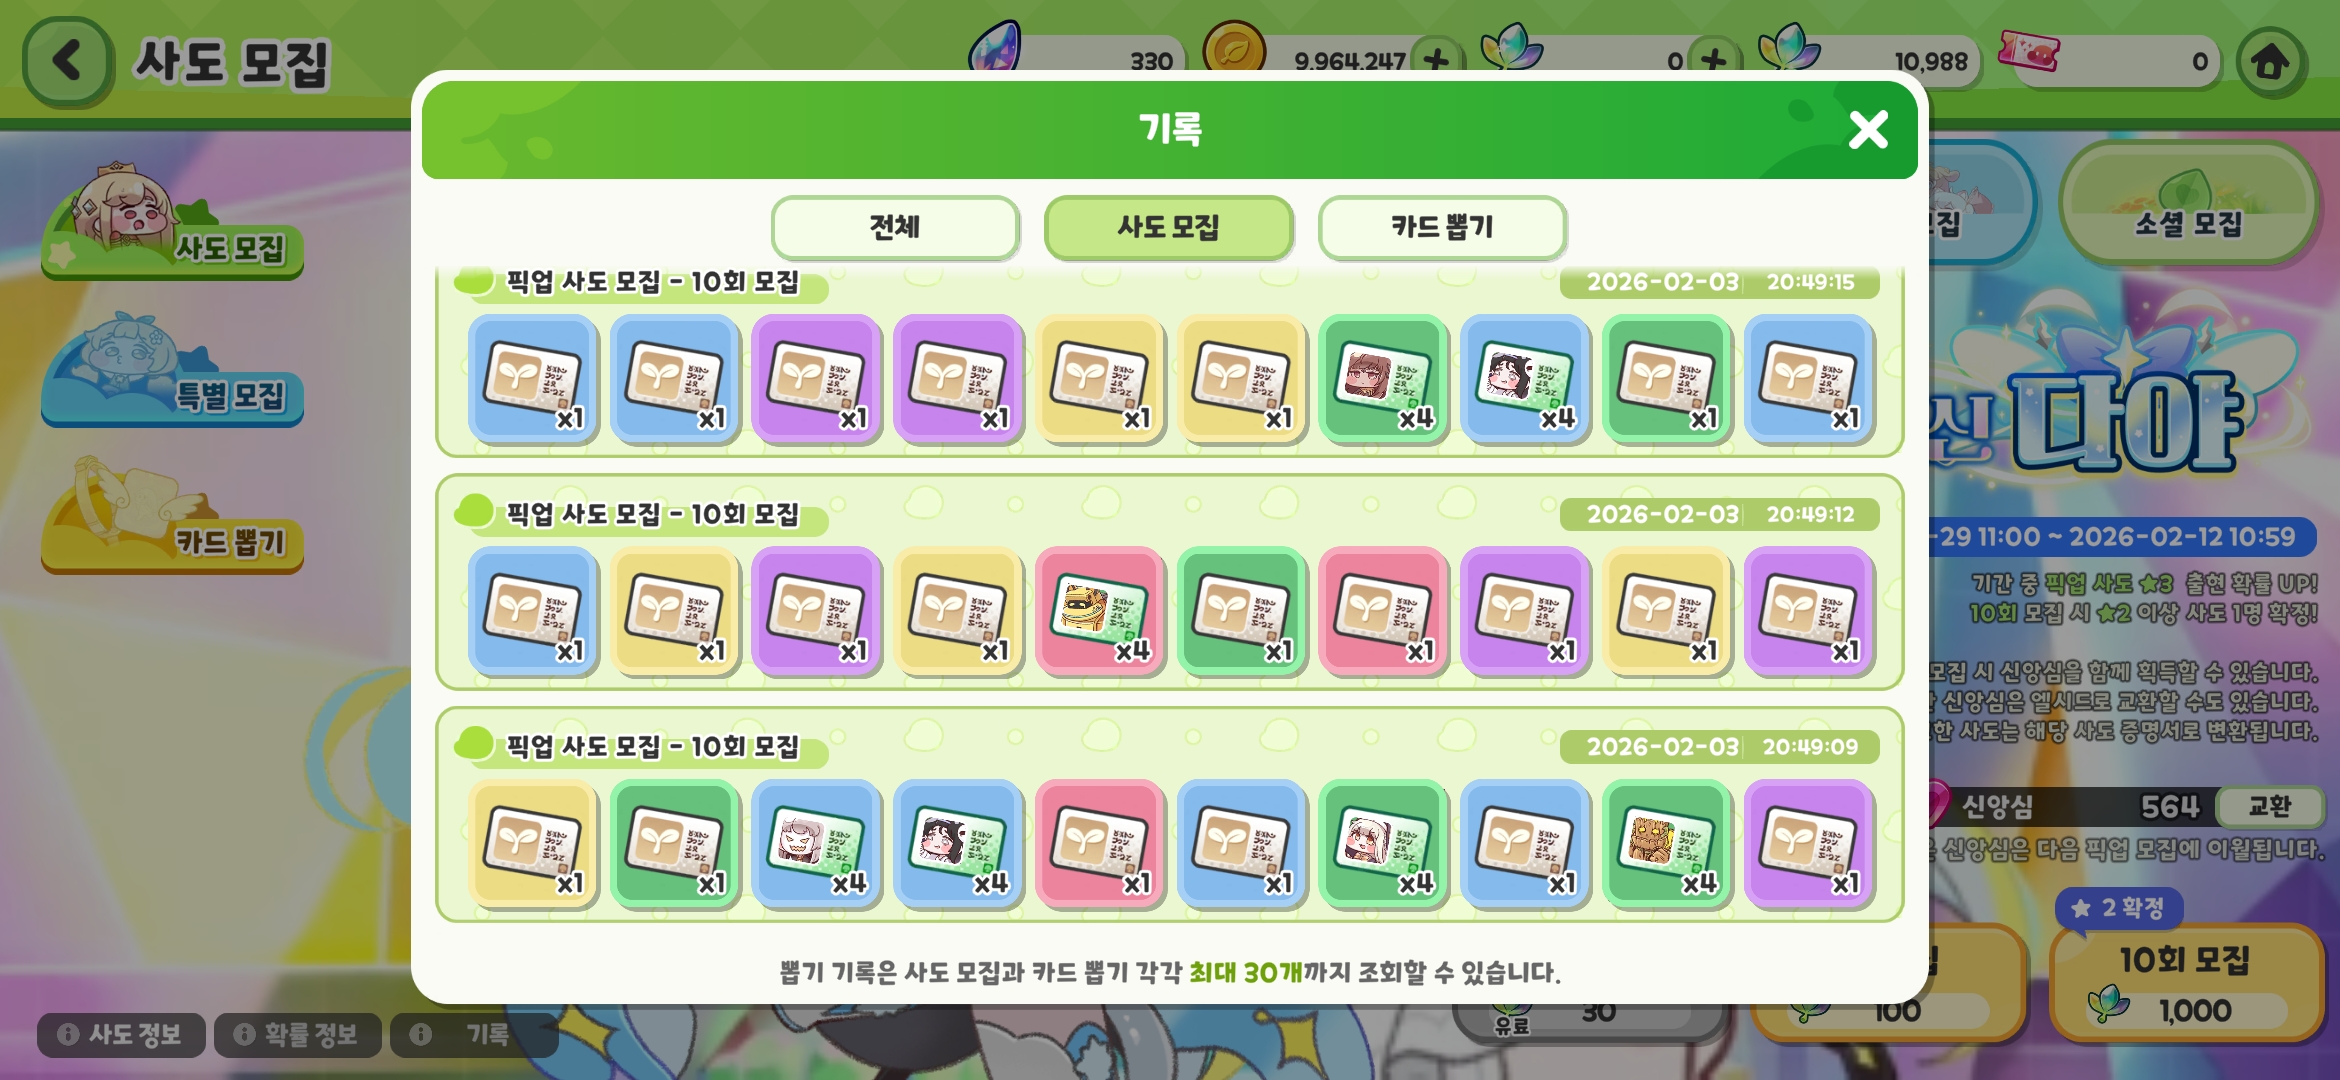This screenshot has height=1080, width=2340.
Task: Click the 사도 정보 info button
Action: coord(121,1034)
